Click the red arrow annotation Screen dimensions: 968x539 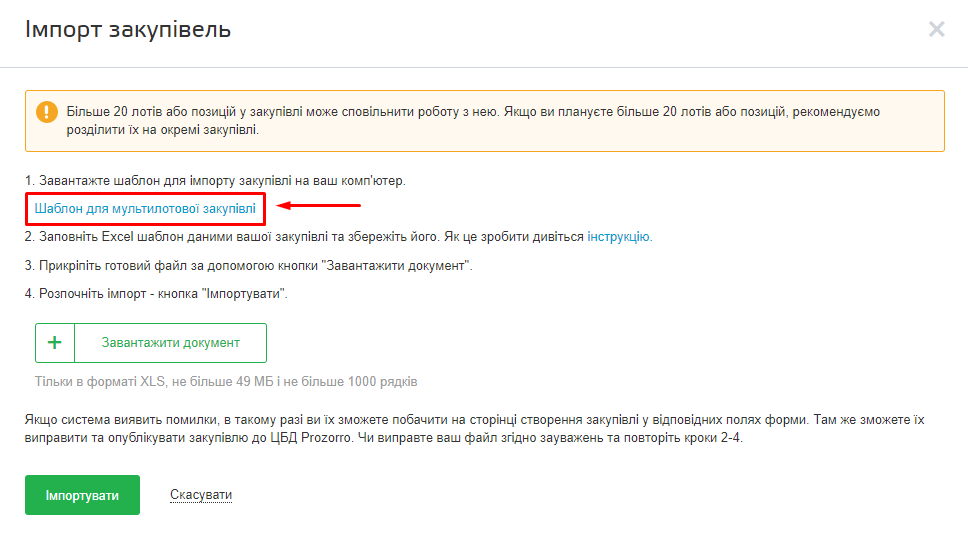318,207
